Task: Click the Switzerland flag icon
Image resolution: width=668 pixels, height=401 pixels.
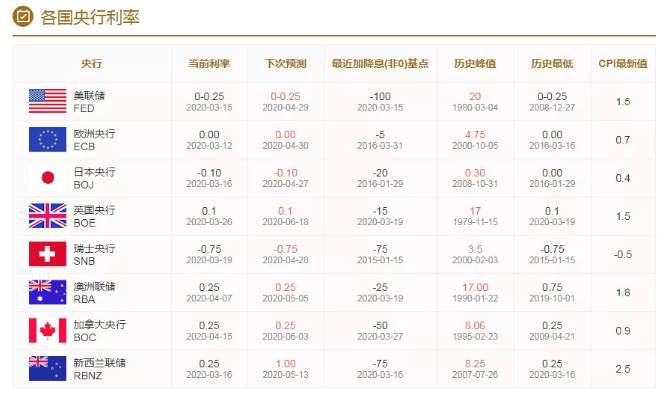Action: (x=47, y=254)
